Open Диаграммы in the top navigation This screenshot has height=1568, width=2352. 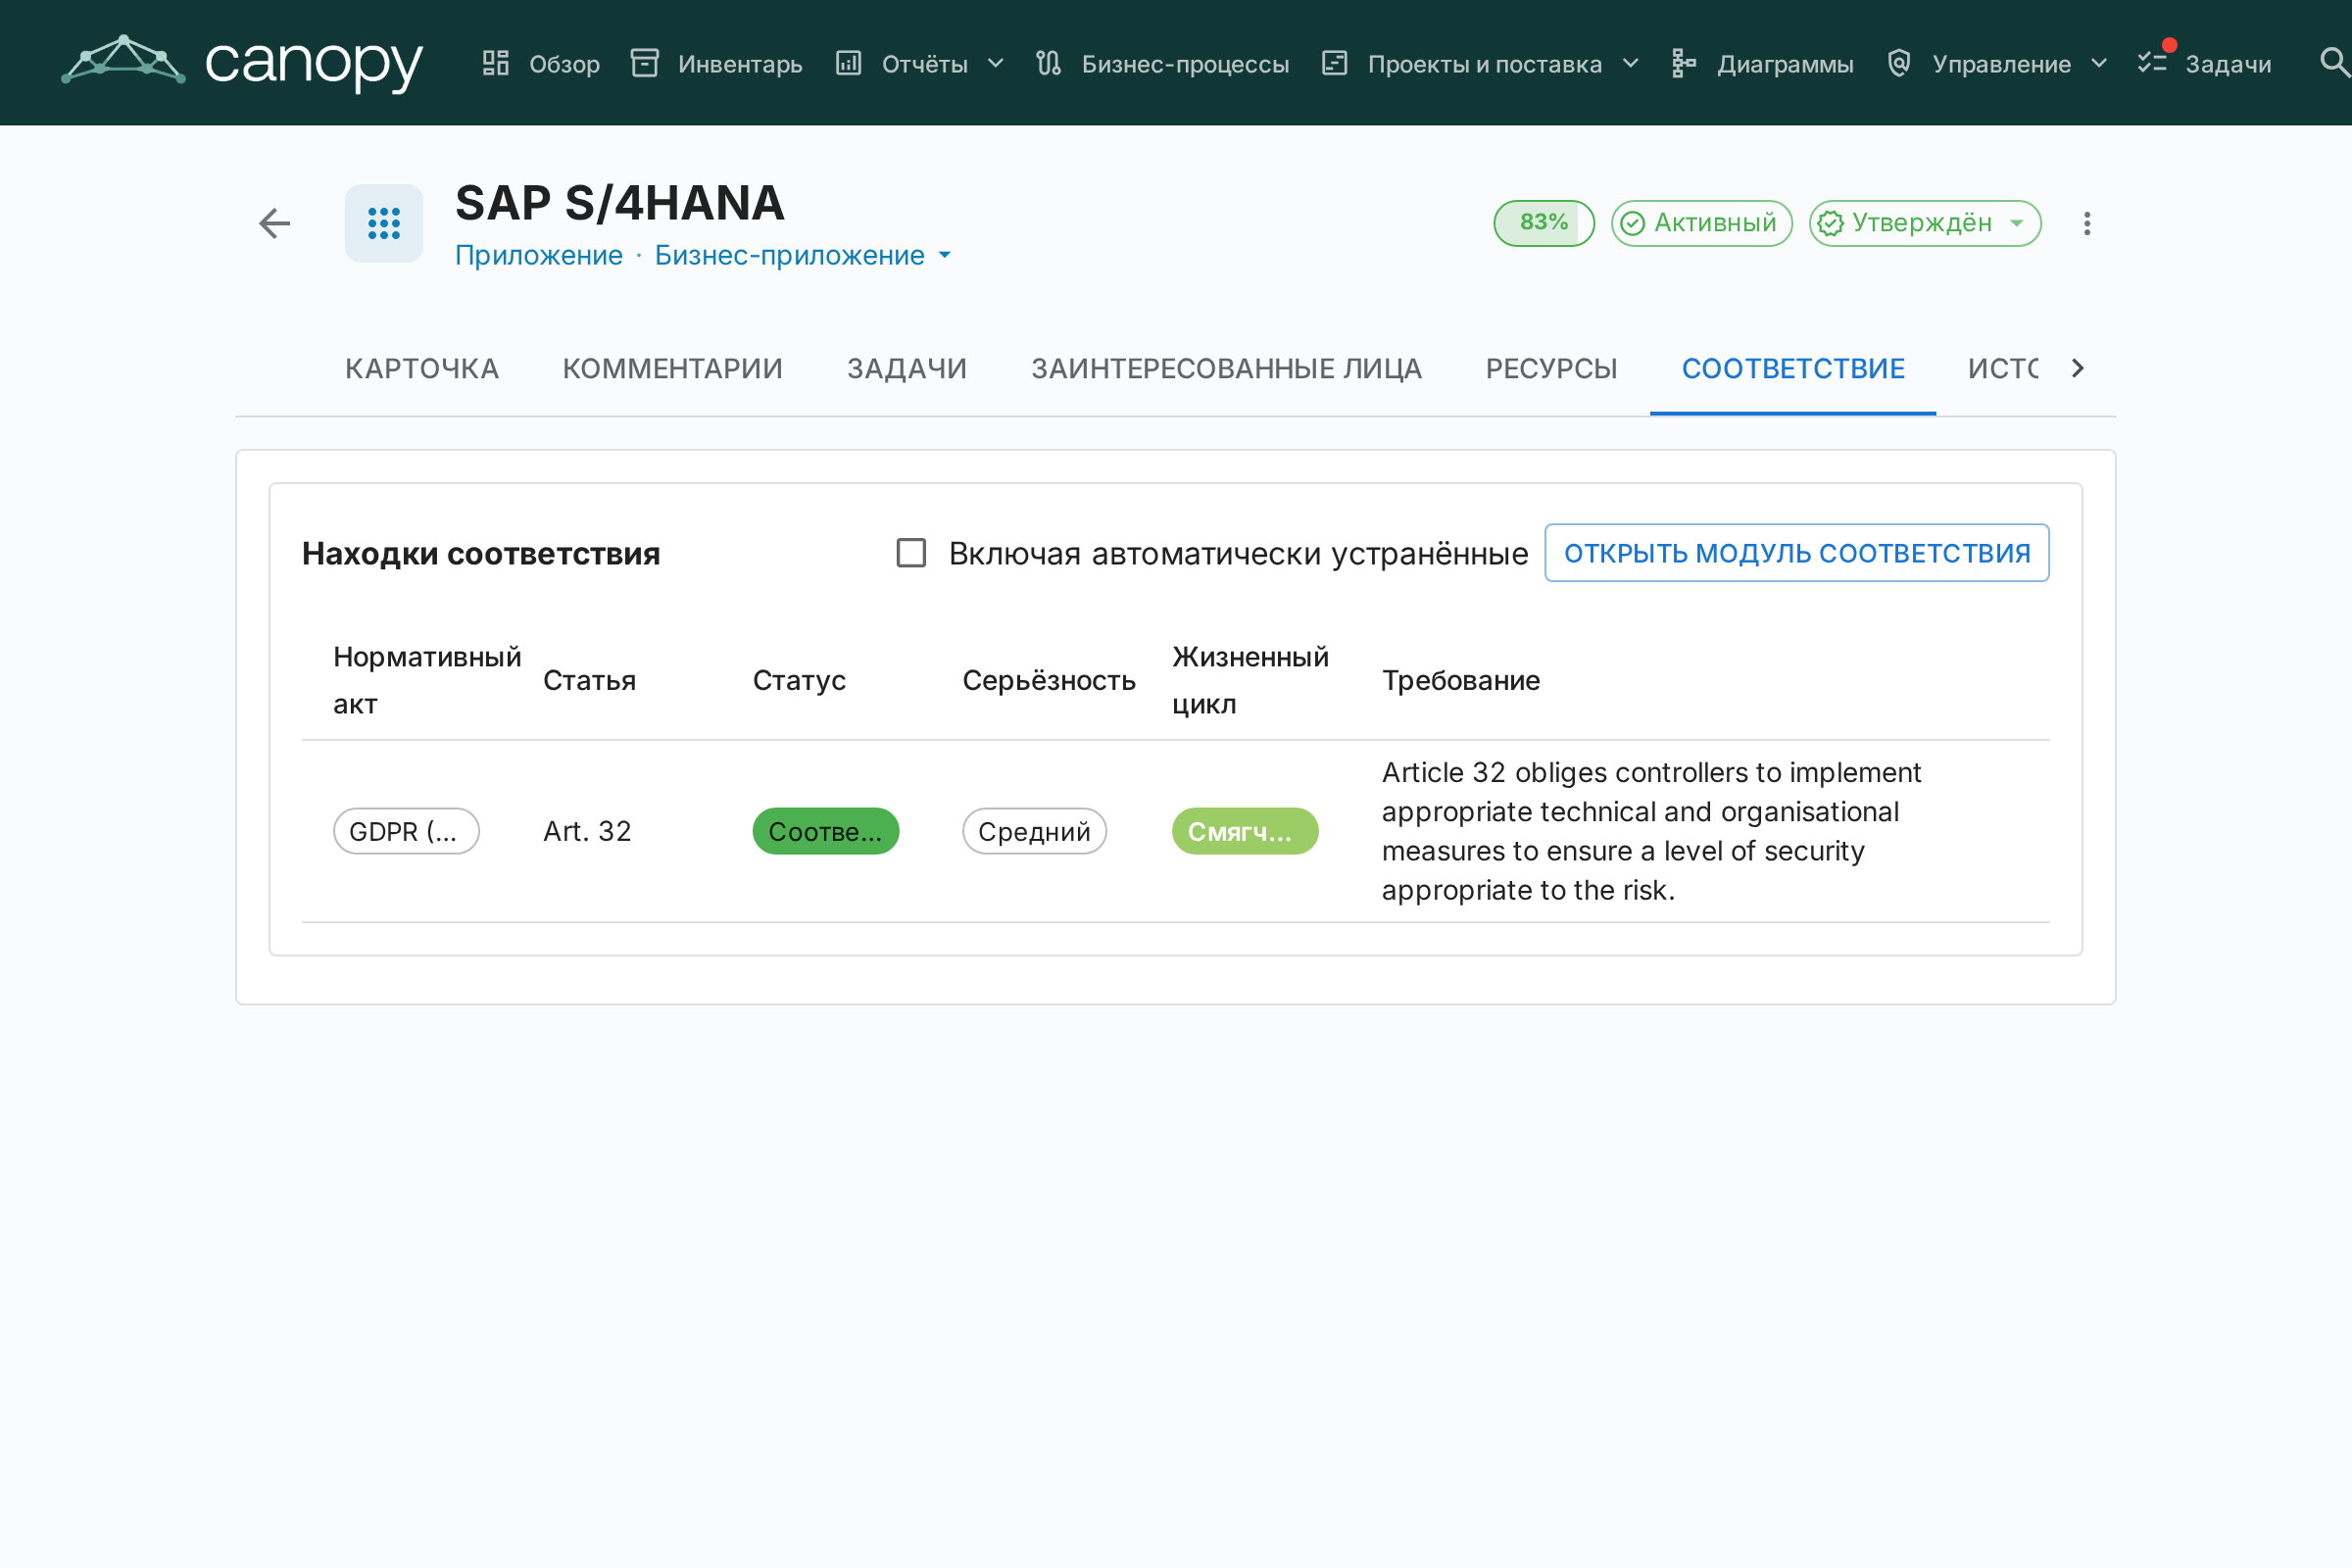tap(1762, 63)
